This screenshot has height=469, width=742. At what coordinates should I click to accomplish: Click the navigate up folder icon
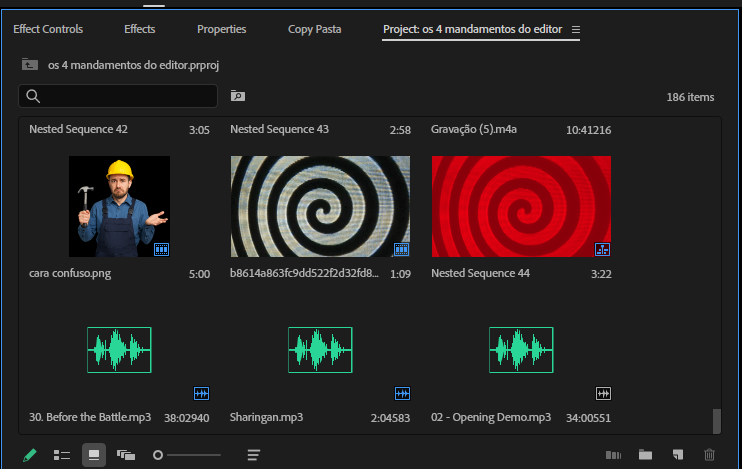(x=30, y=64)
